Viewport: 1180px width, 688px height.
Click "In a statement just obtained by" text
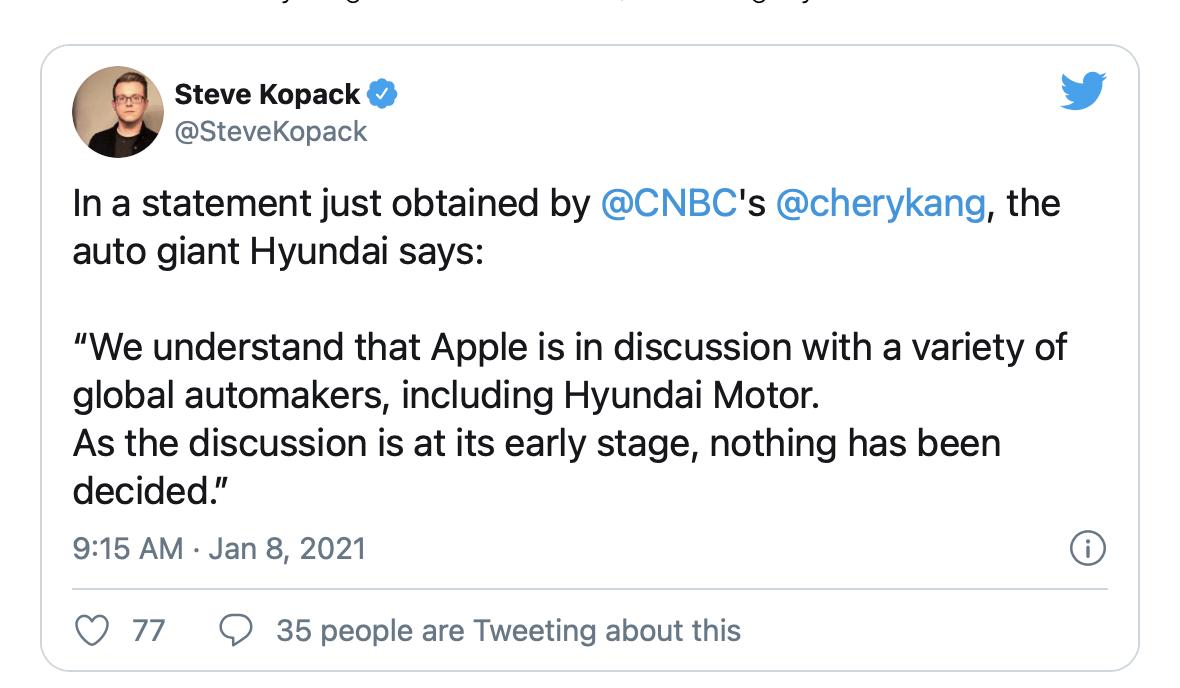pos(331,204)
